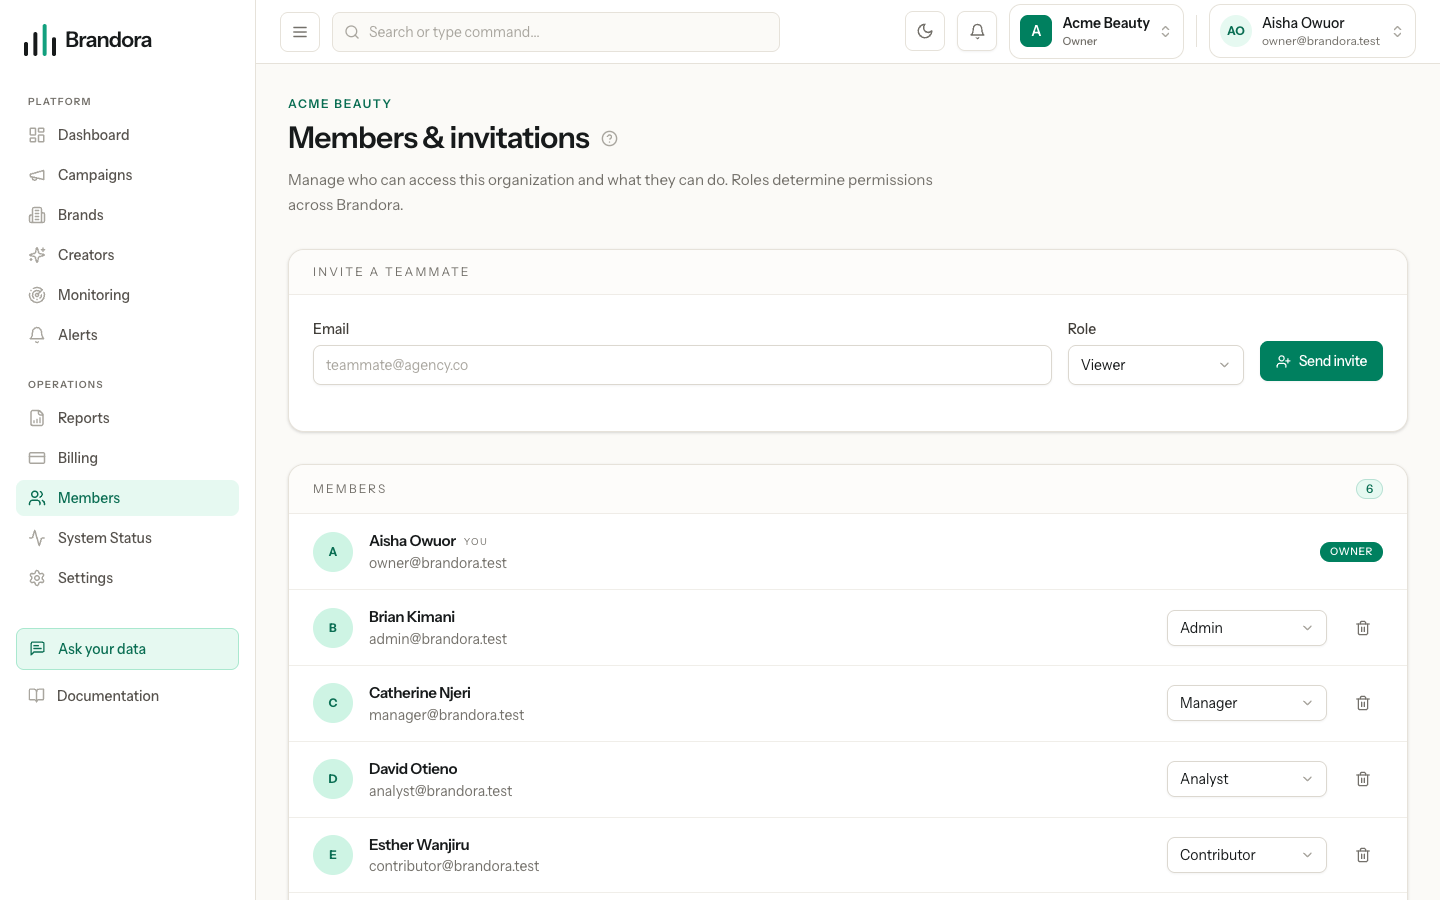Viewport: 1440px width, 900px height.
Task: Click the ACME BEAUTY breadcrumb label
Action: 340,104
